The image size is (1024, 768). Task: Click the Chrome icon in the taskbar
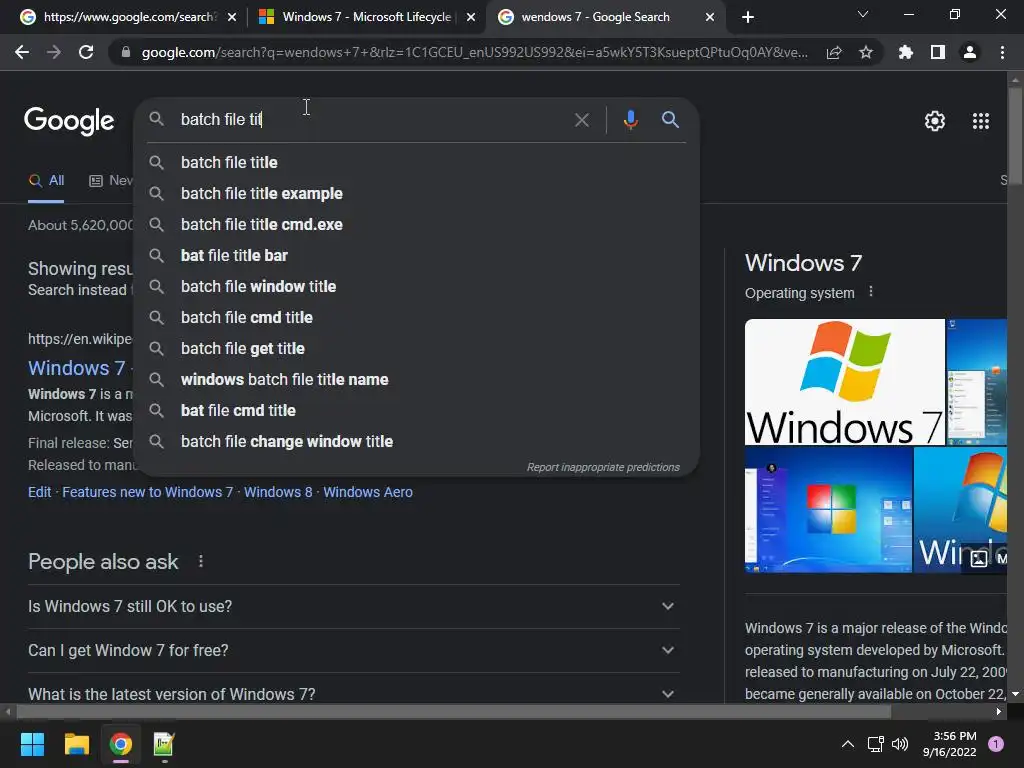click(x=121, y=744)
